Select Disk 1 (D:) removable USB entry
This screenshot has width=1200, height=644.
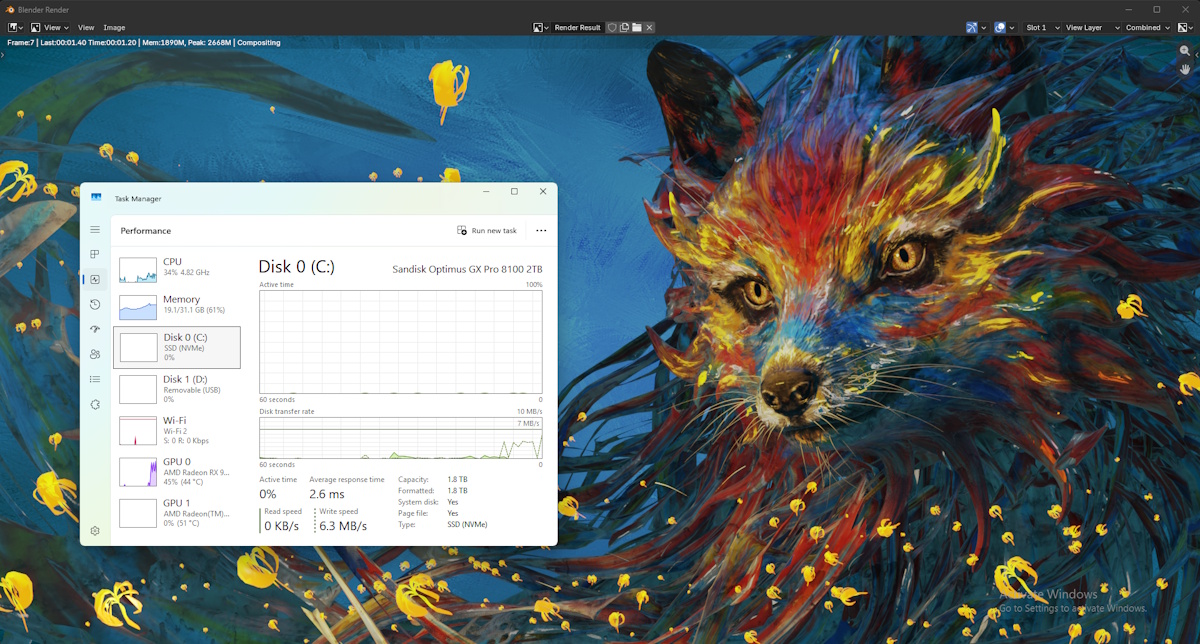[177, 388]
